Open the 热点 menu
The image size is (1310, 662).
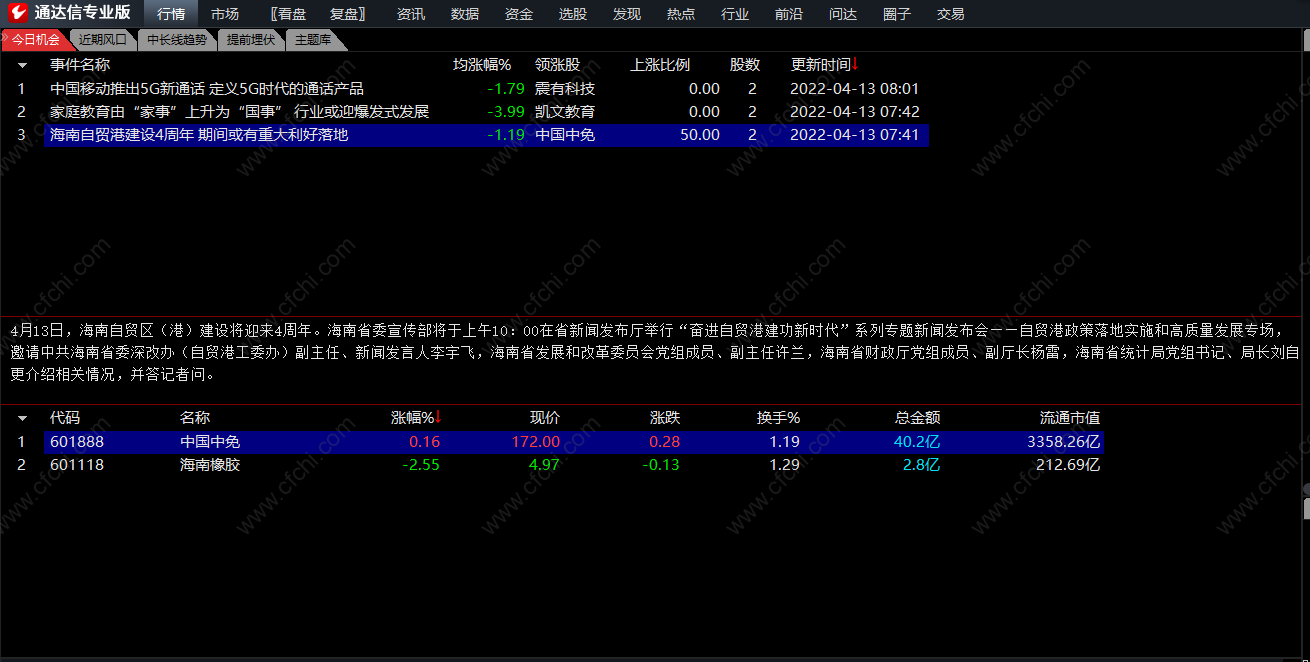click(x=681, y=14)
